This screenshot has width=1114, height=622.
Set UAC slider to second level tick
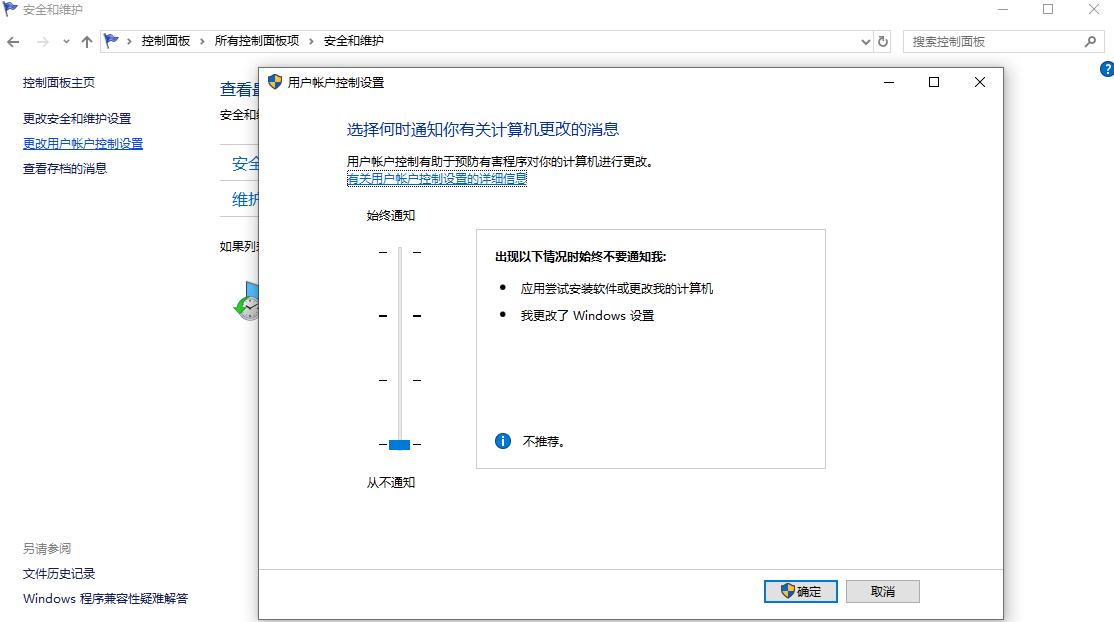pyautogui.click(x=400, y=316)
